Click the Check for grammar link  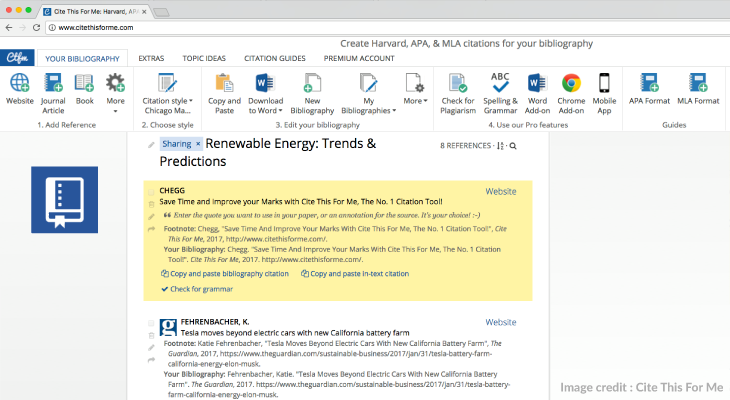197,289
